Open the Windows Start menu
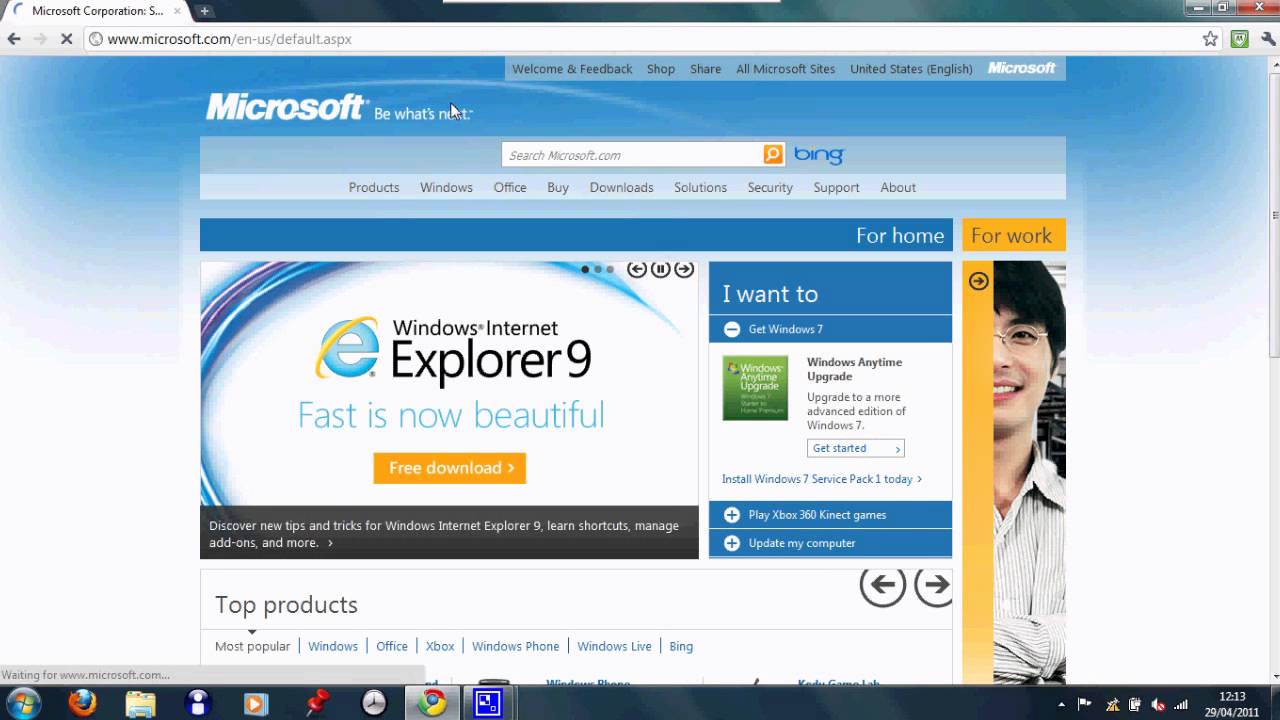This screenshot has height=720, width=1280. pos(24,703)
